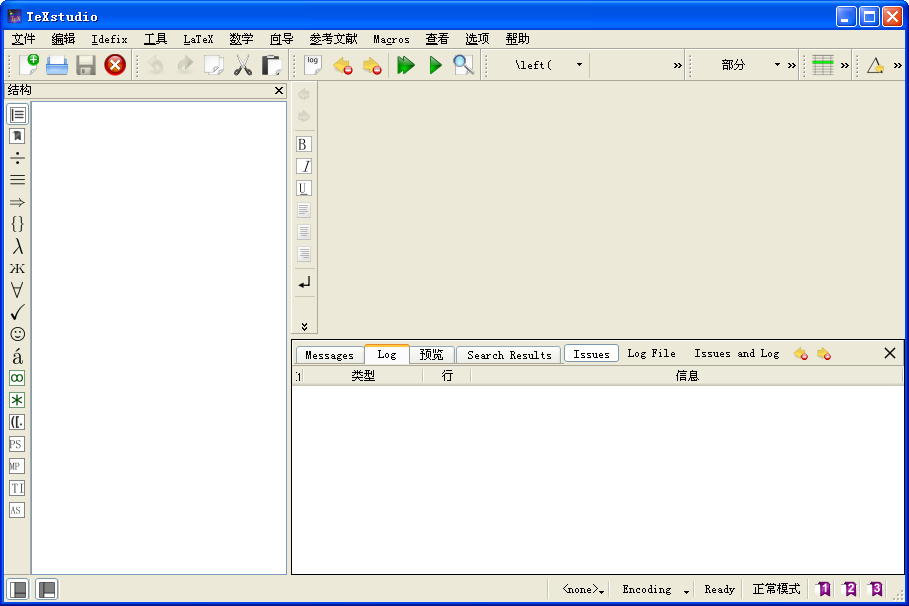
Task: Click the red Close Document icon
Action: click(x=115, y=65)
